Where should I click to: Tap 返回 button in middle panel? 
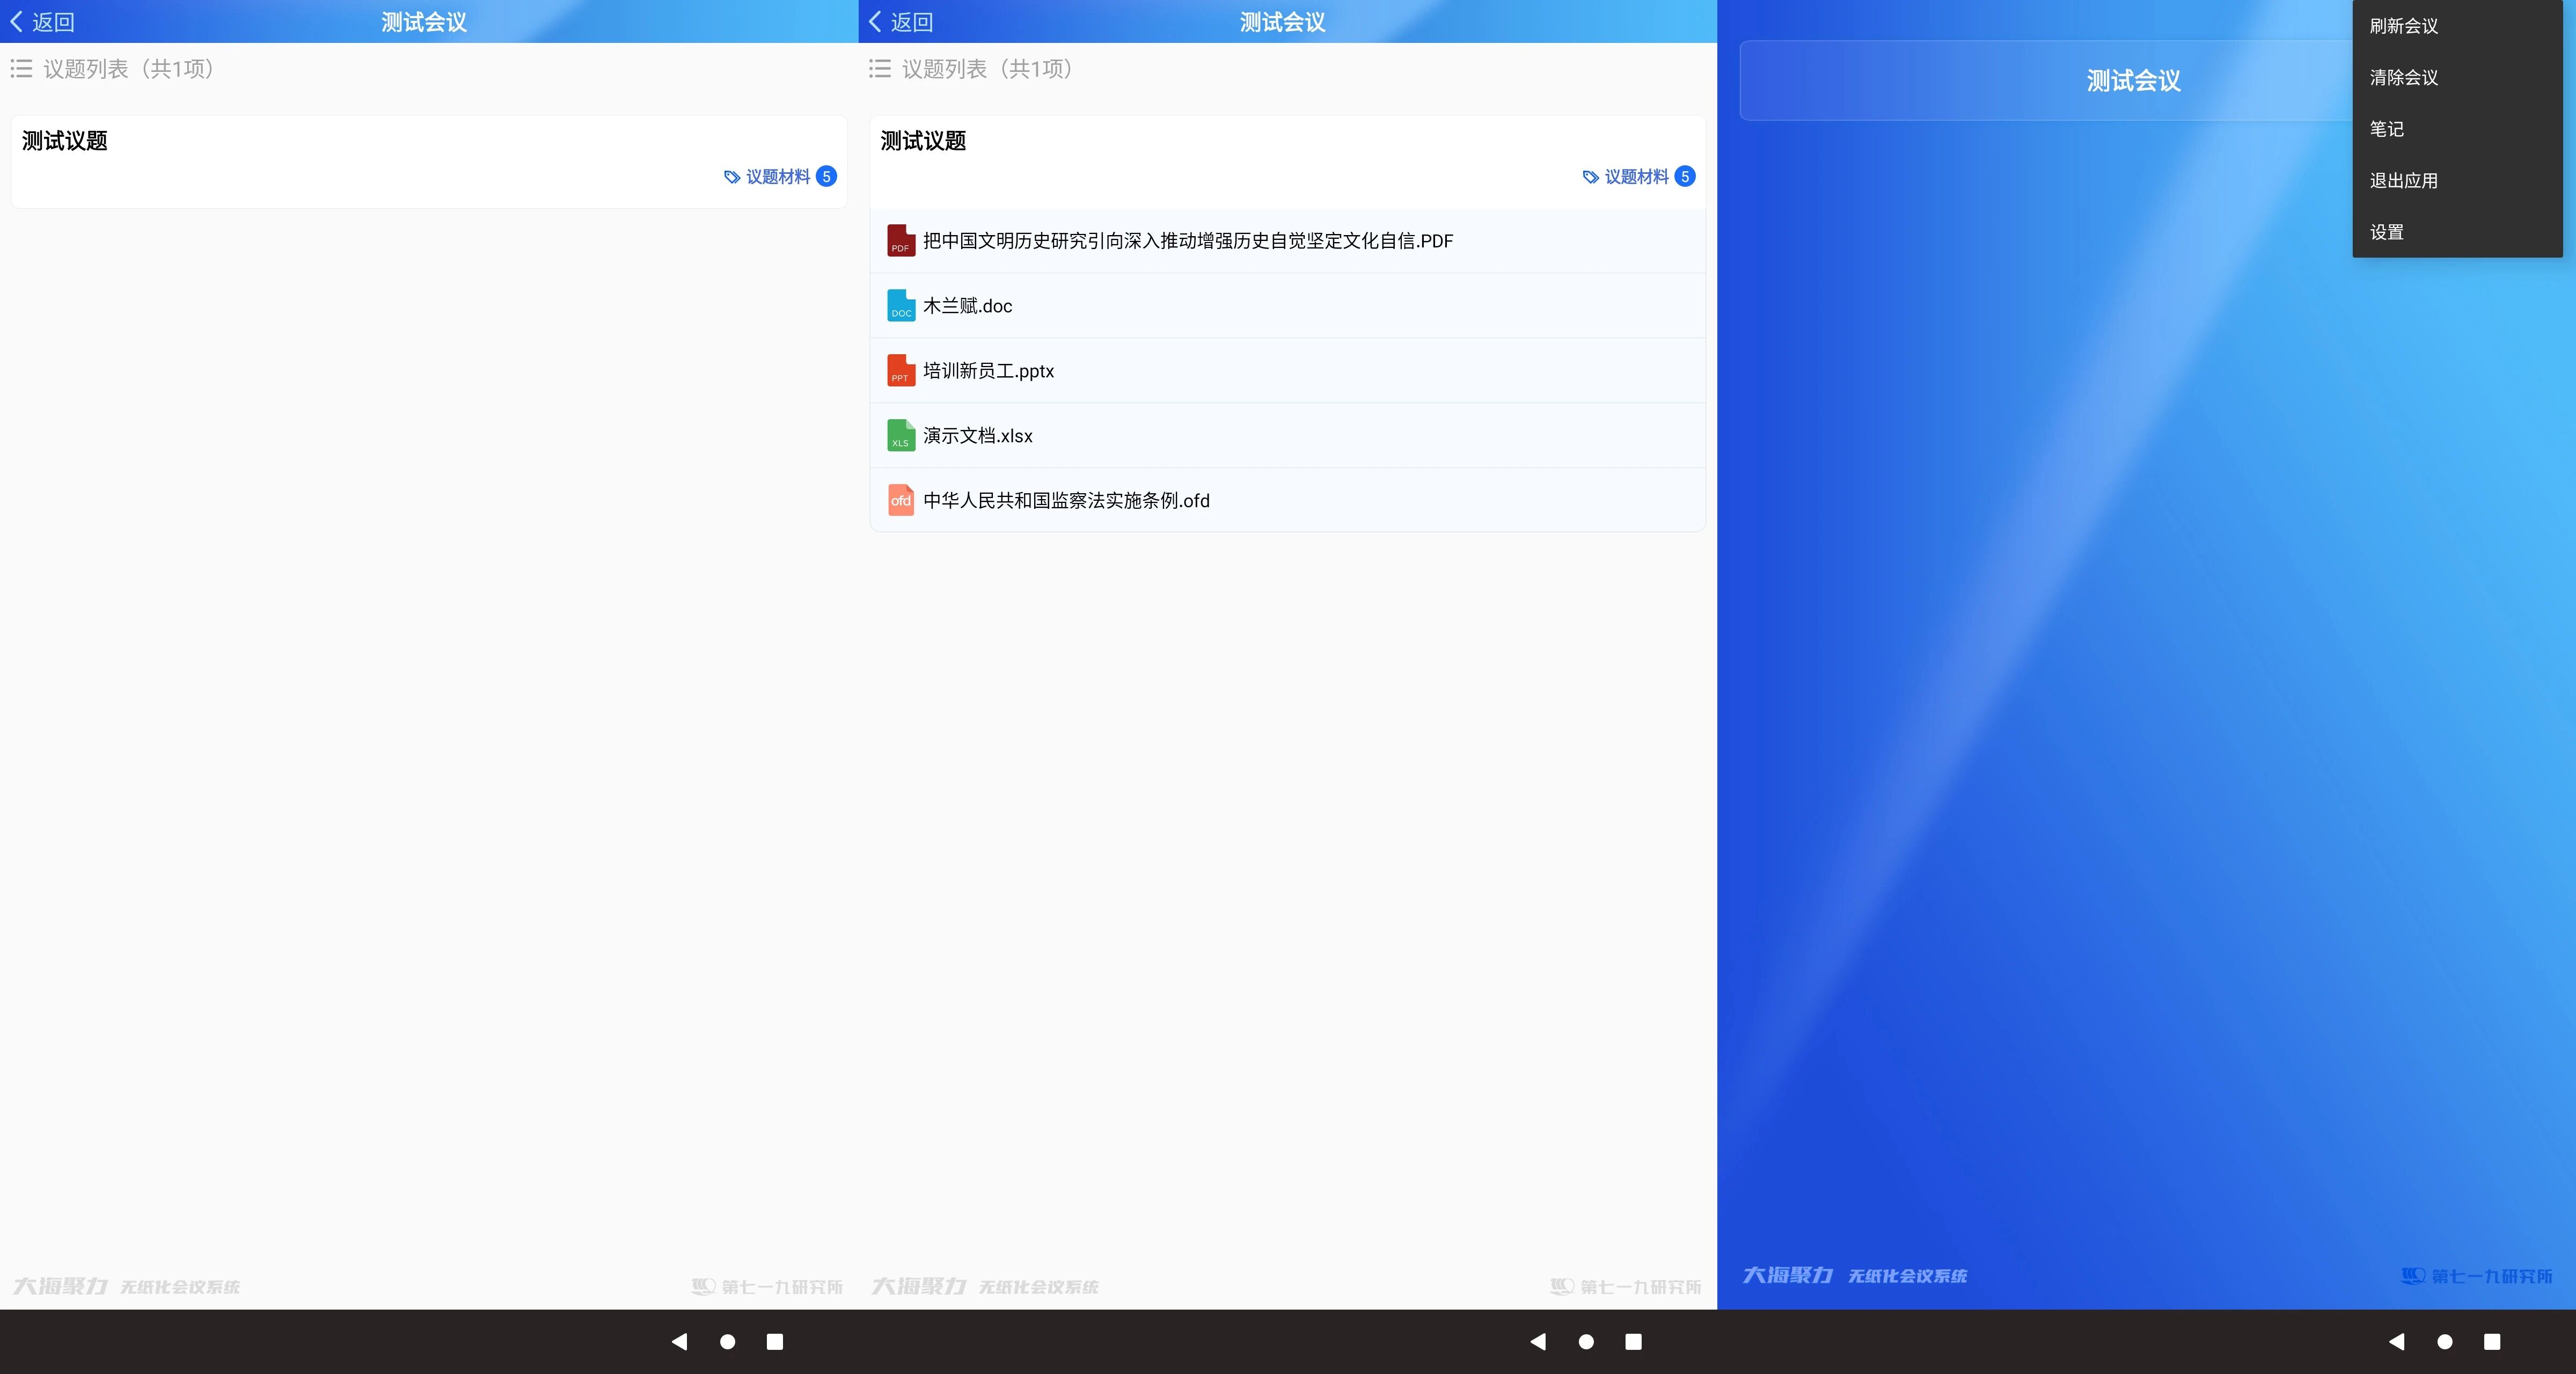pyautogui.click(x=901, y=22)
